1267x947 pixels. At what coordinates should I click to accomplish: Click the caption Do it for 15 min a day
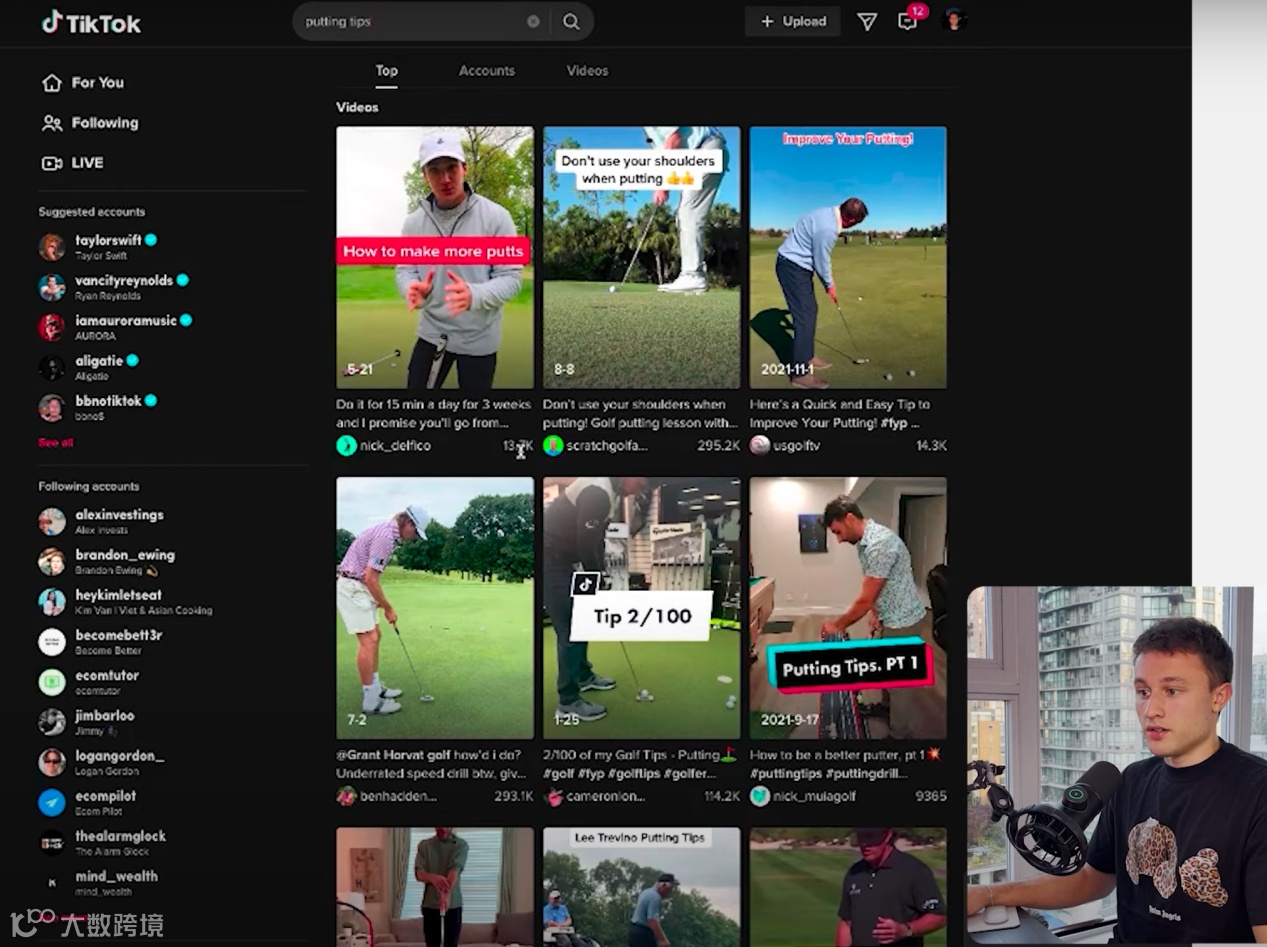coord(434,414)
